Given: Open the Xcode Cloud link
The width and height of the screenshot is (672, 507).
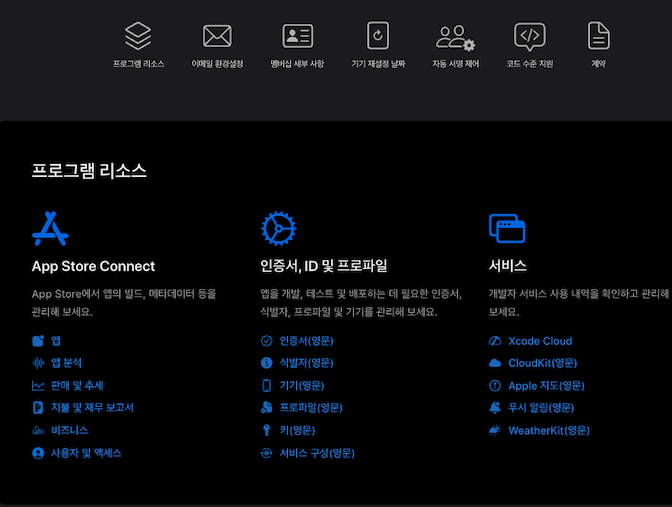Looking at the screenshot, I should pos(540,341).
